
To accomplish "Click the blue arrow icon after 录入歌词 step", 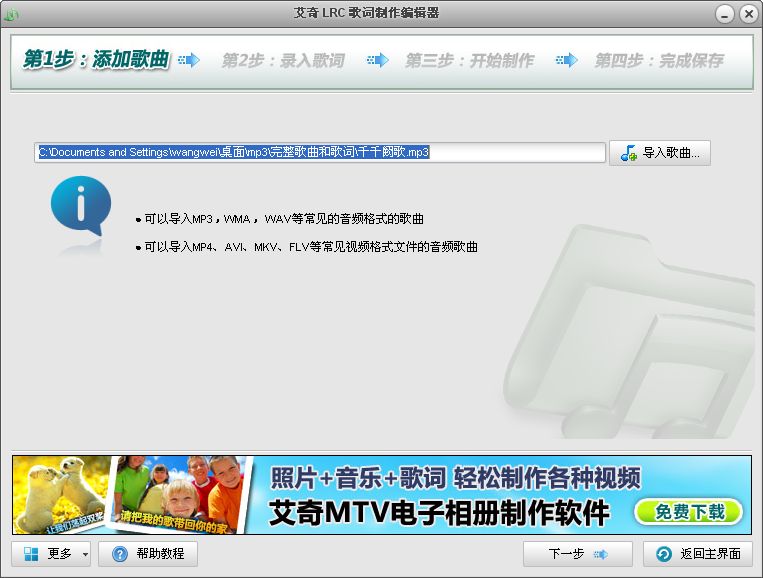I will point(378,60).
